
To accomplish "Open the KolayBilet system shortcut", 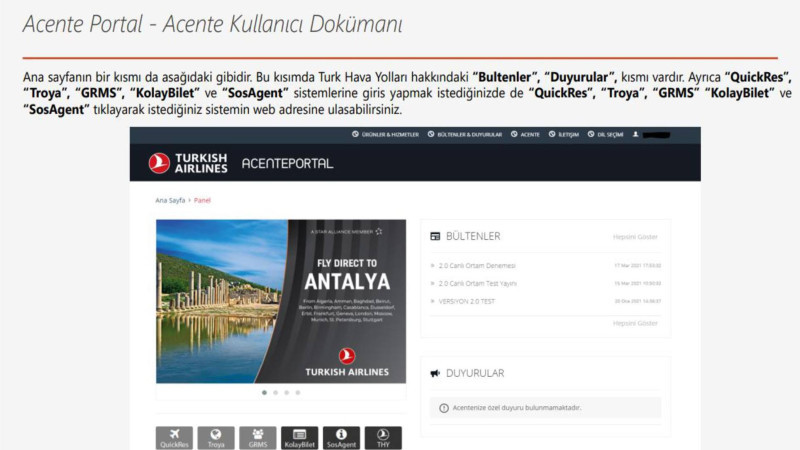I will [299, 438].
